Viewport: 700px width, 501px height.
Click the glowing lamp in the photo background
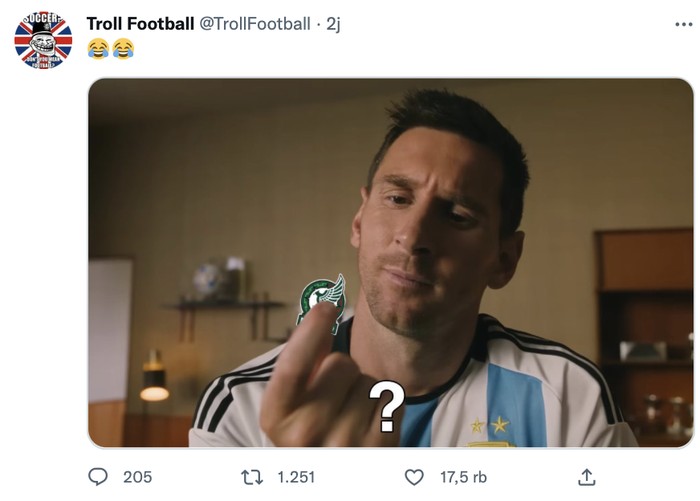[154, 385]
